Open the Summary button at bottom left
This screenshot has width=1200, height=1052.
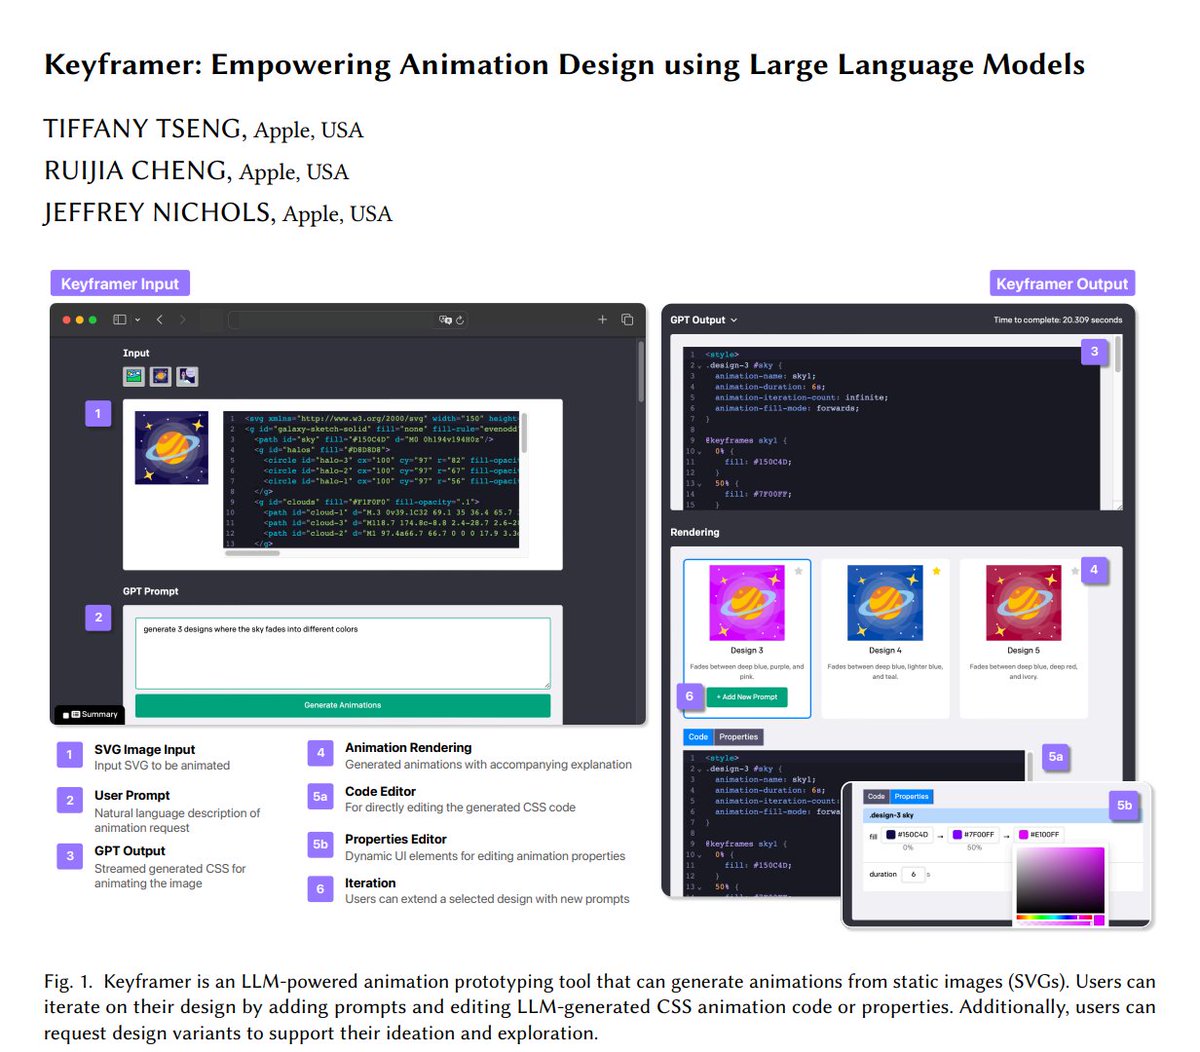(x=90, y=714)
